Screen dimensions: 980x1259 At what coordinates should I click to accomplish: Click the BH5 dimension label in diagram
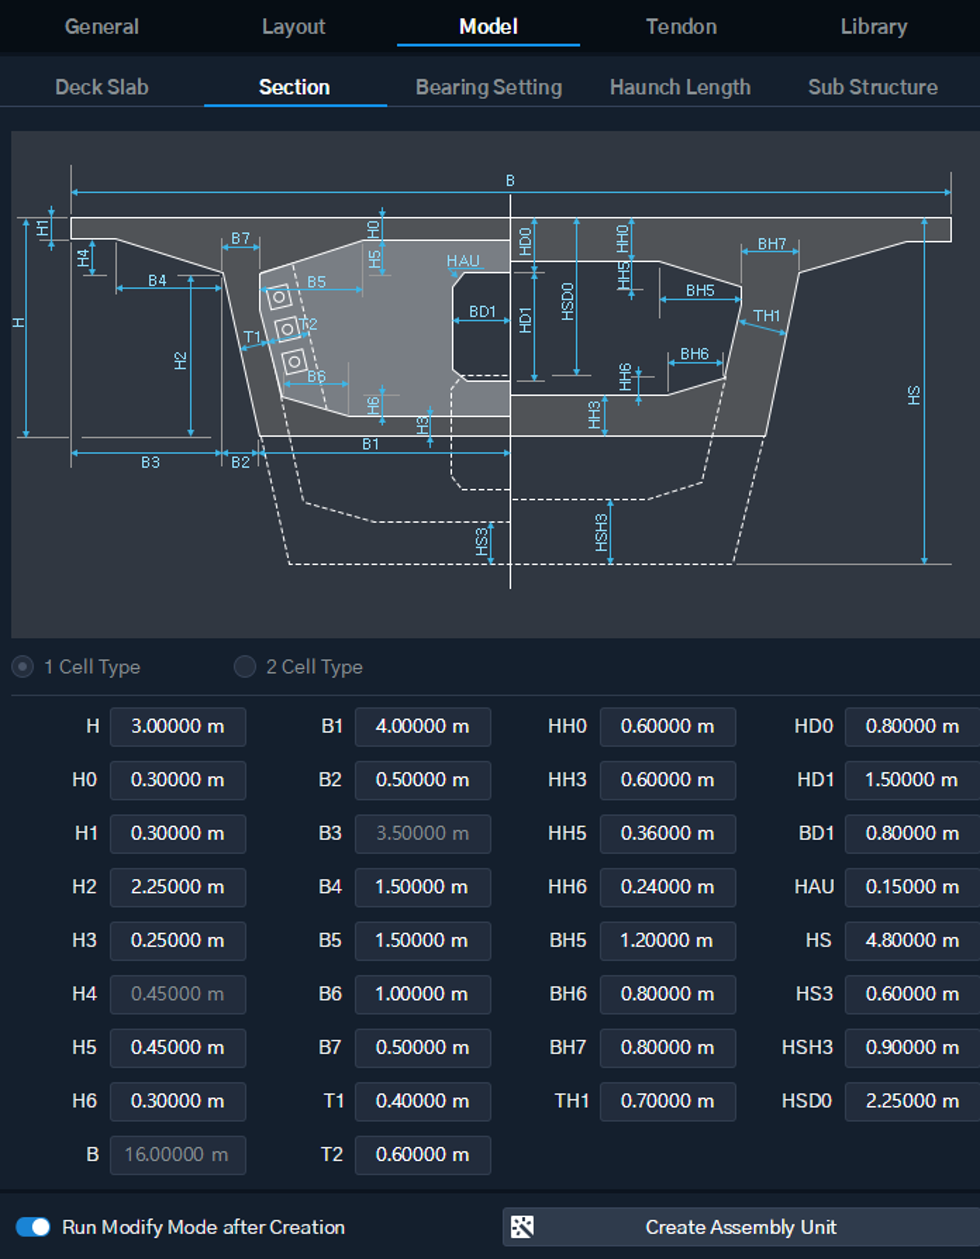(700, 291)
